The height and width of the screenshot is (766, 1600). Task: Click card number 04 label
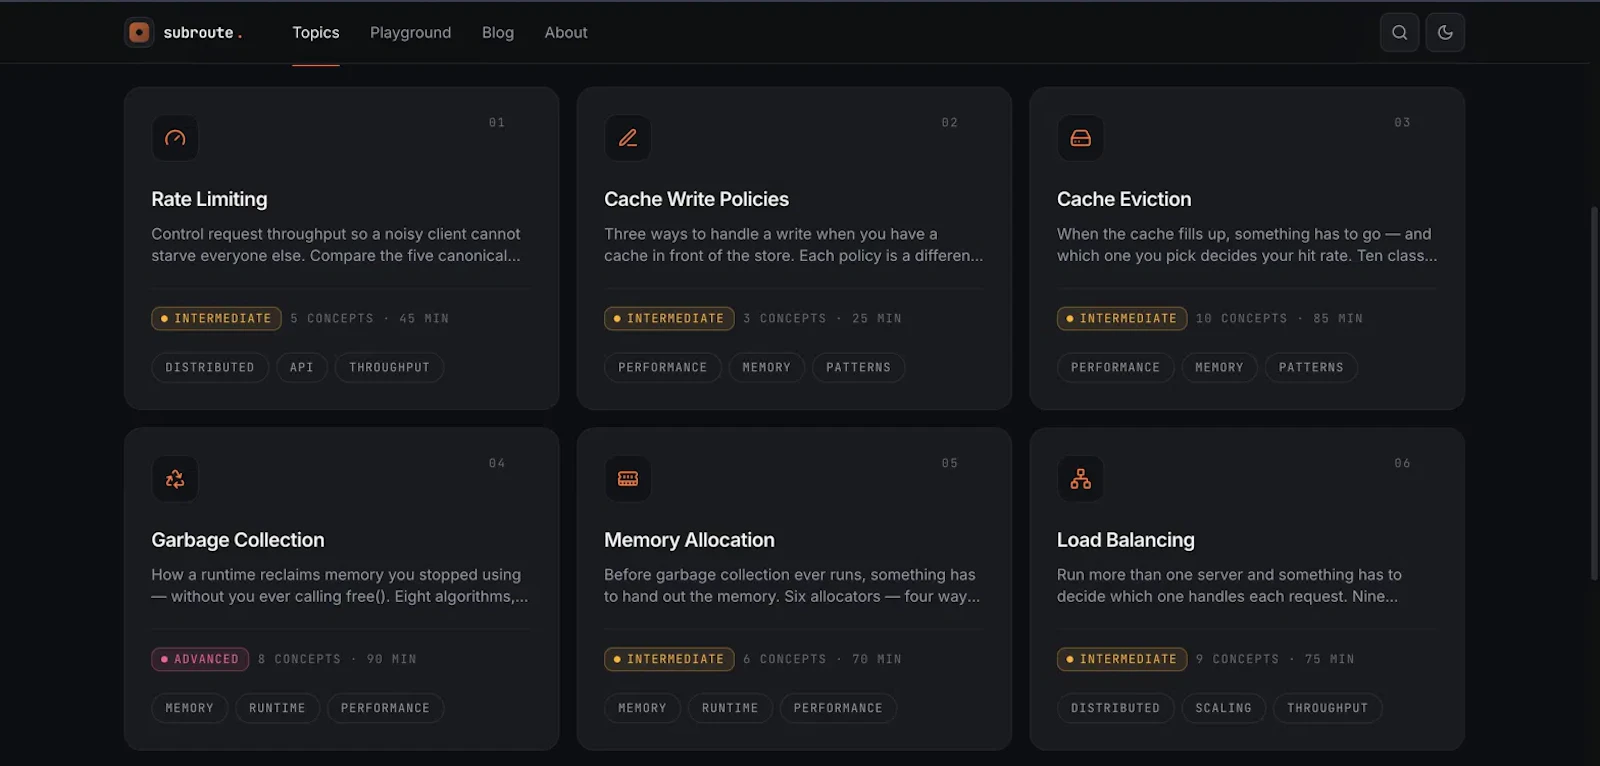tap(497, 463)
